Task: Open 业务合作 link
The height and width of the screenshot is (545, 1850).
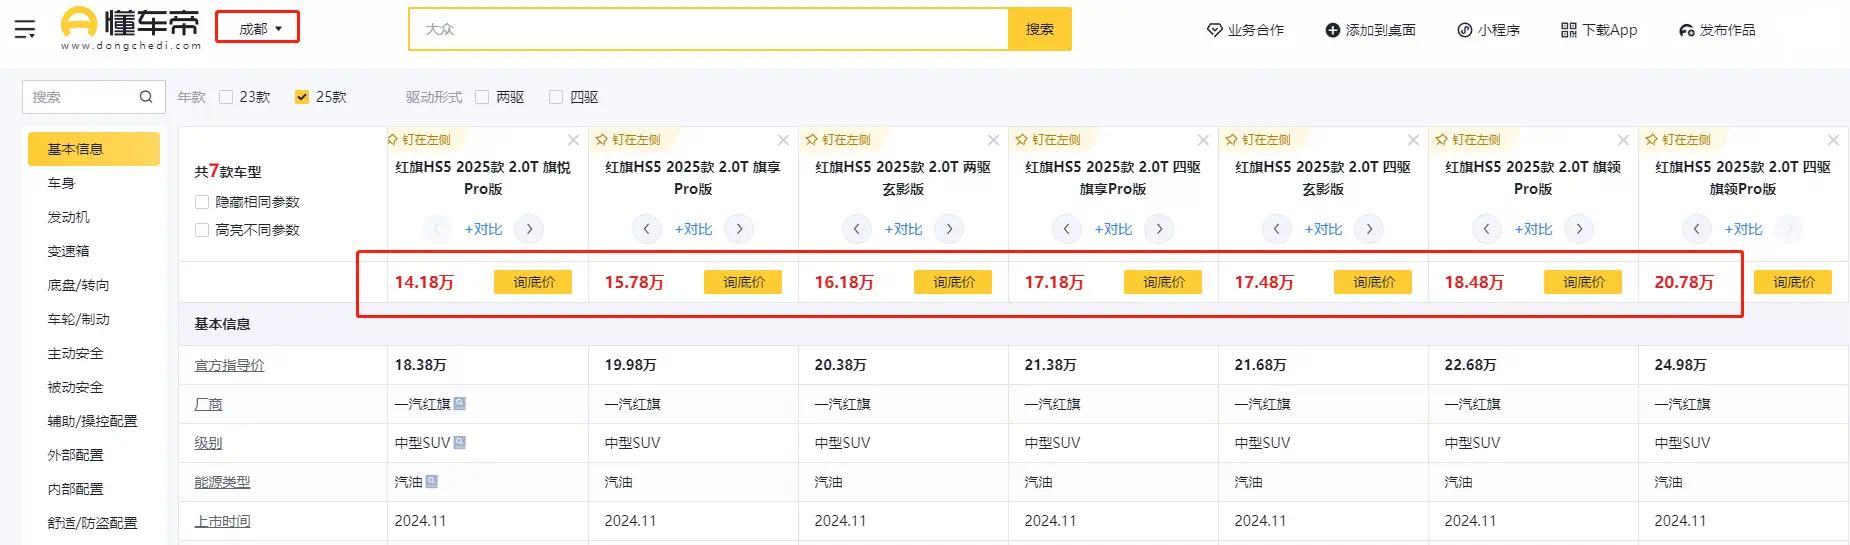Action: (x=1245, y=30)
